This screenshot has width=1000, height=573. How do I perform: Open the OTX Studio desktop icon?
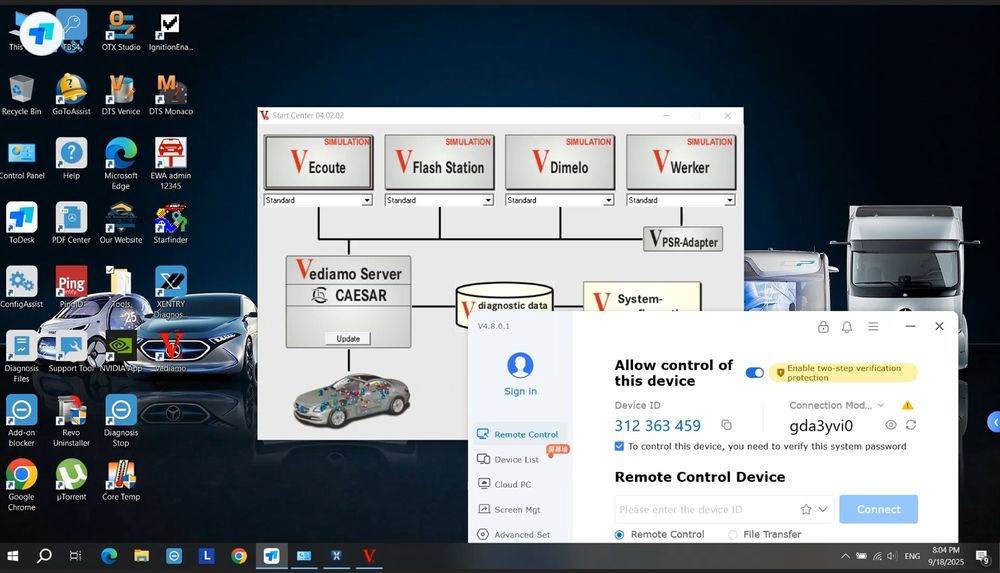[121, 31]
